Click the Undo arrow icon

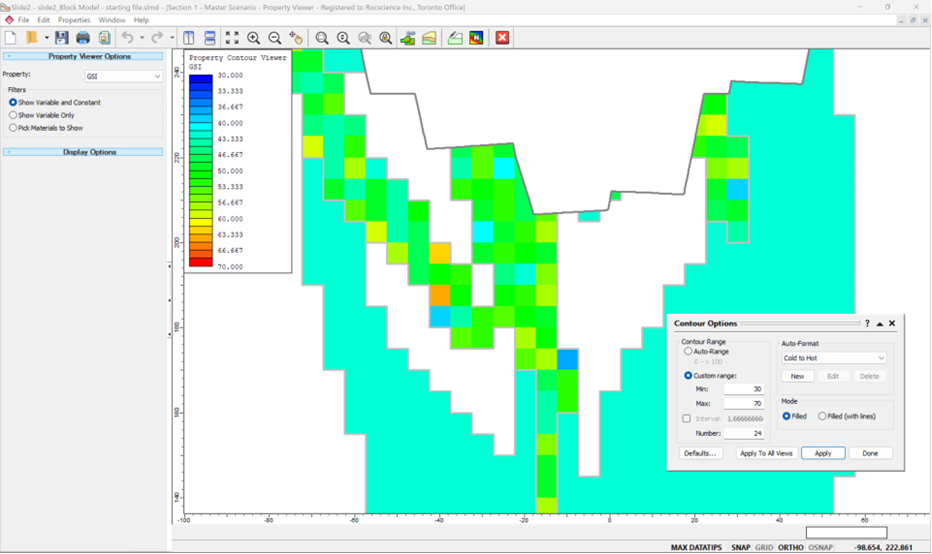pos(127,38)
